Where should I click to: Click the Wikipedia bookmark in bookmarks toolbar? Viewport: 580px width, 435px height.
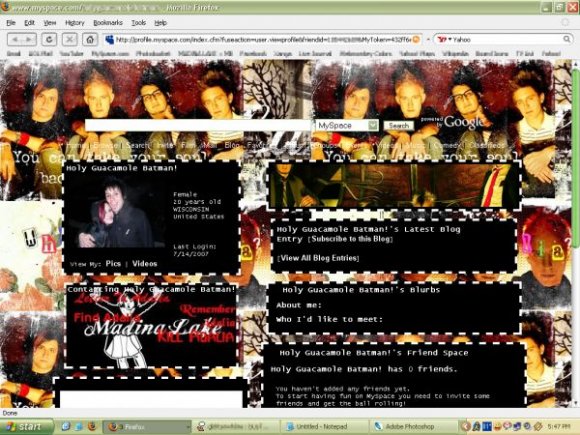(x=455, y=54)
